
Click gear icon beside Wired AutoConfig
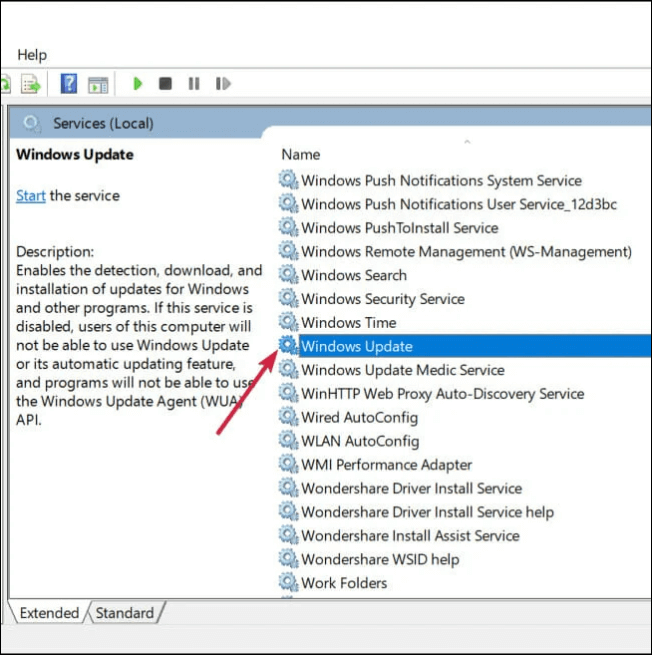(x=289, y=416)
